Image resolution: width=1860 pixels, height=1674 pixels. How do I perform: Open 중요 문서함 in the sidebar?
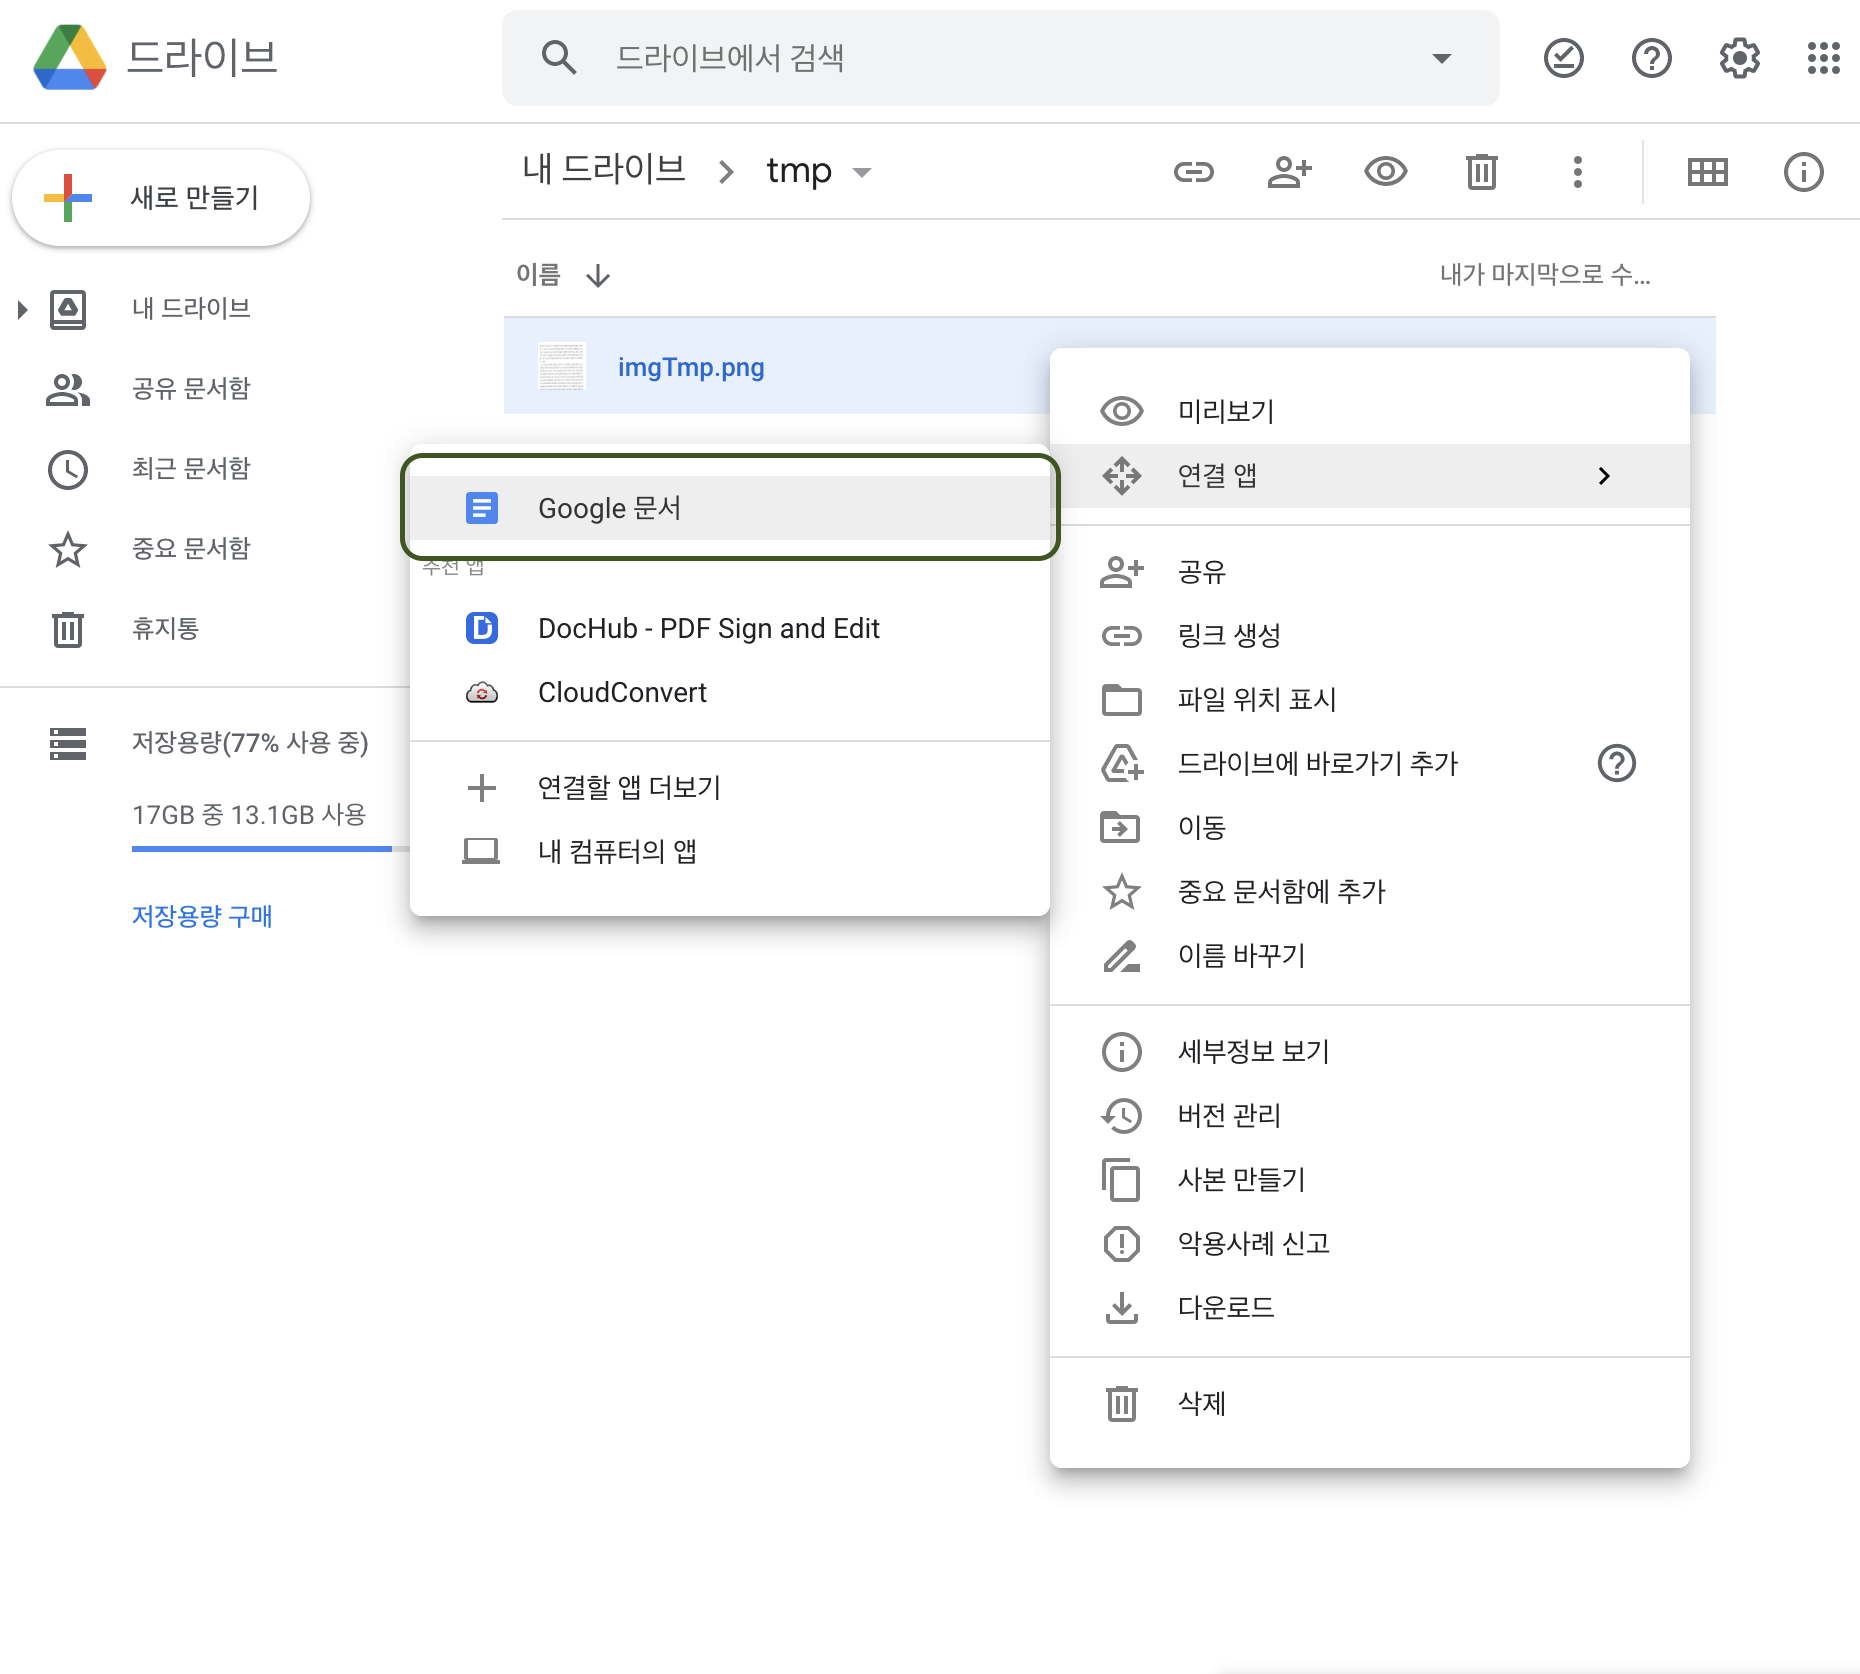coord(190,549)
